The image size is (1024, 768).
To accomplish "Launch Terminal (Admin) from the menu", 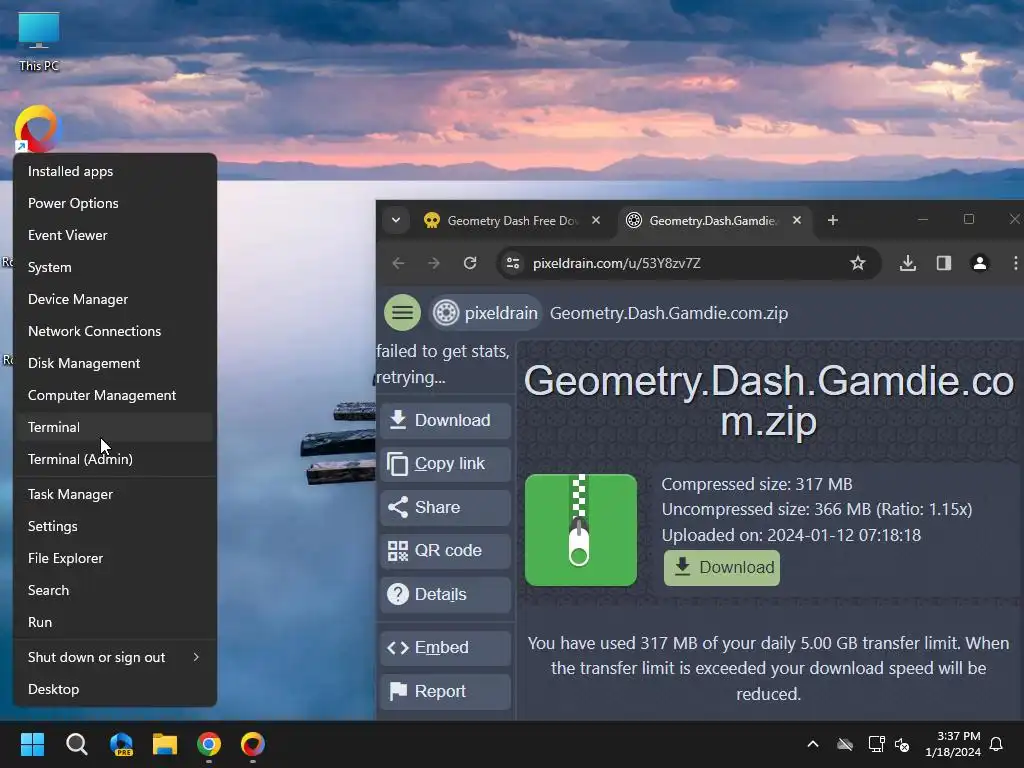I will [x=115, y=459].
